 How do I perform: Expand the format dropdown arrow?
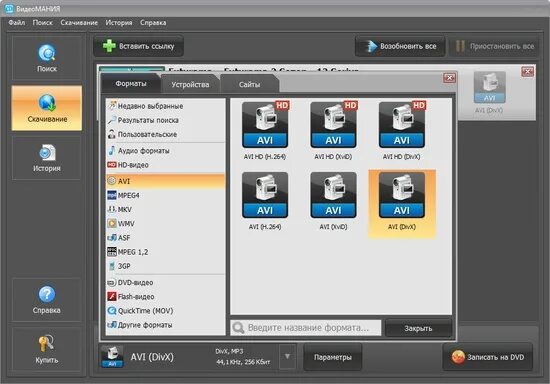[x=287, y=357]
